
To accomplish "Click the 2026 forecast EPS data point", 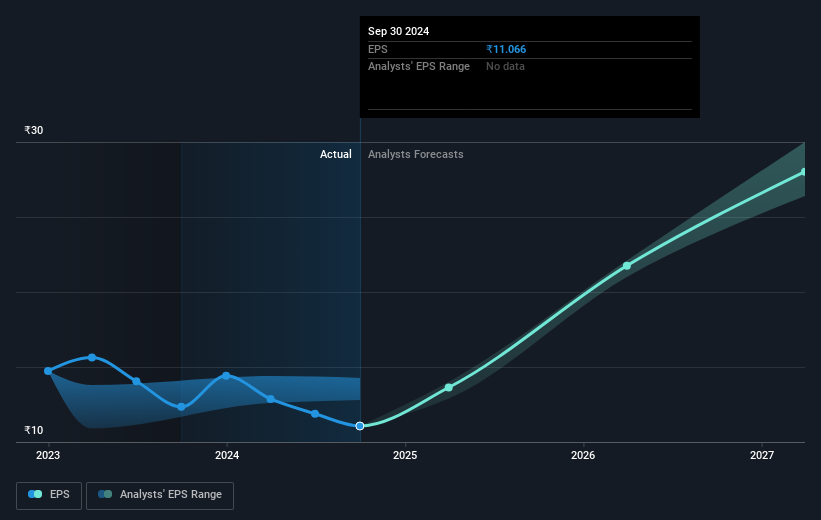I will (627, 266).
